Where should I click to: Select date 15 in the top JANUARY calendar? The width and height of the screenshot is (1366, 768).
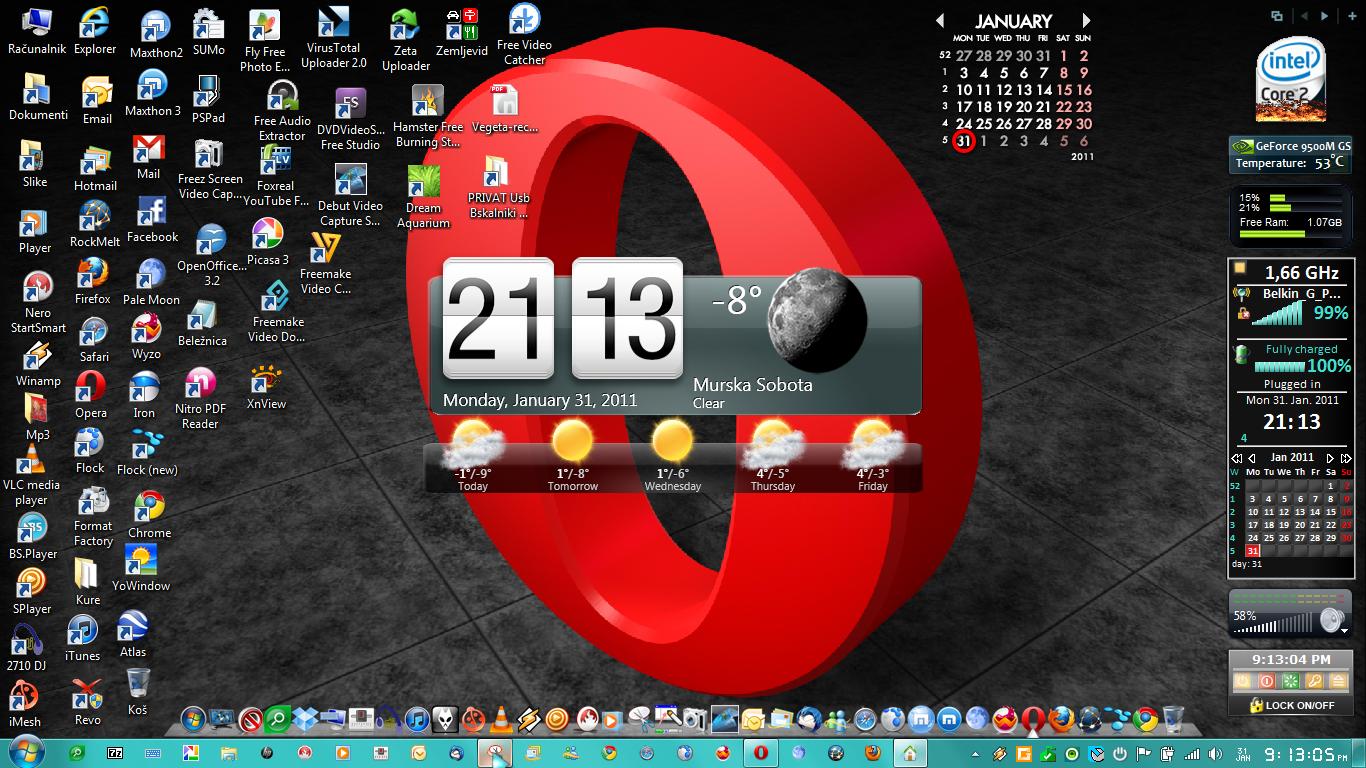(1064, 89)
